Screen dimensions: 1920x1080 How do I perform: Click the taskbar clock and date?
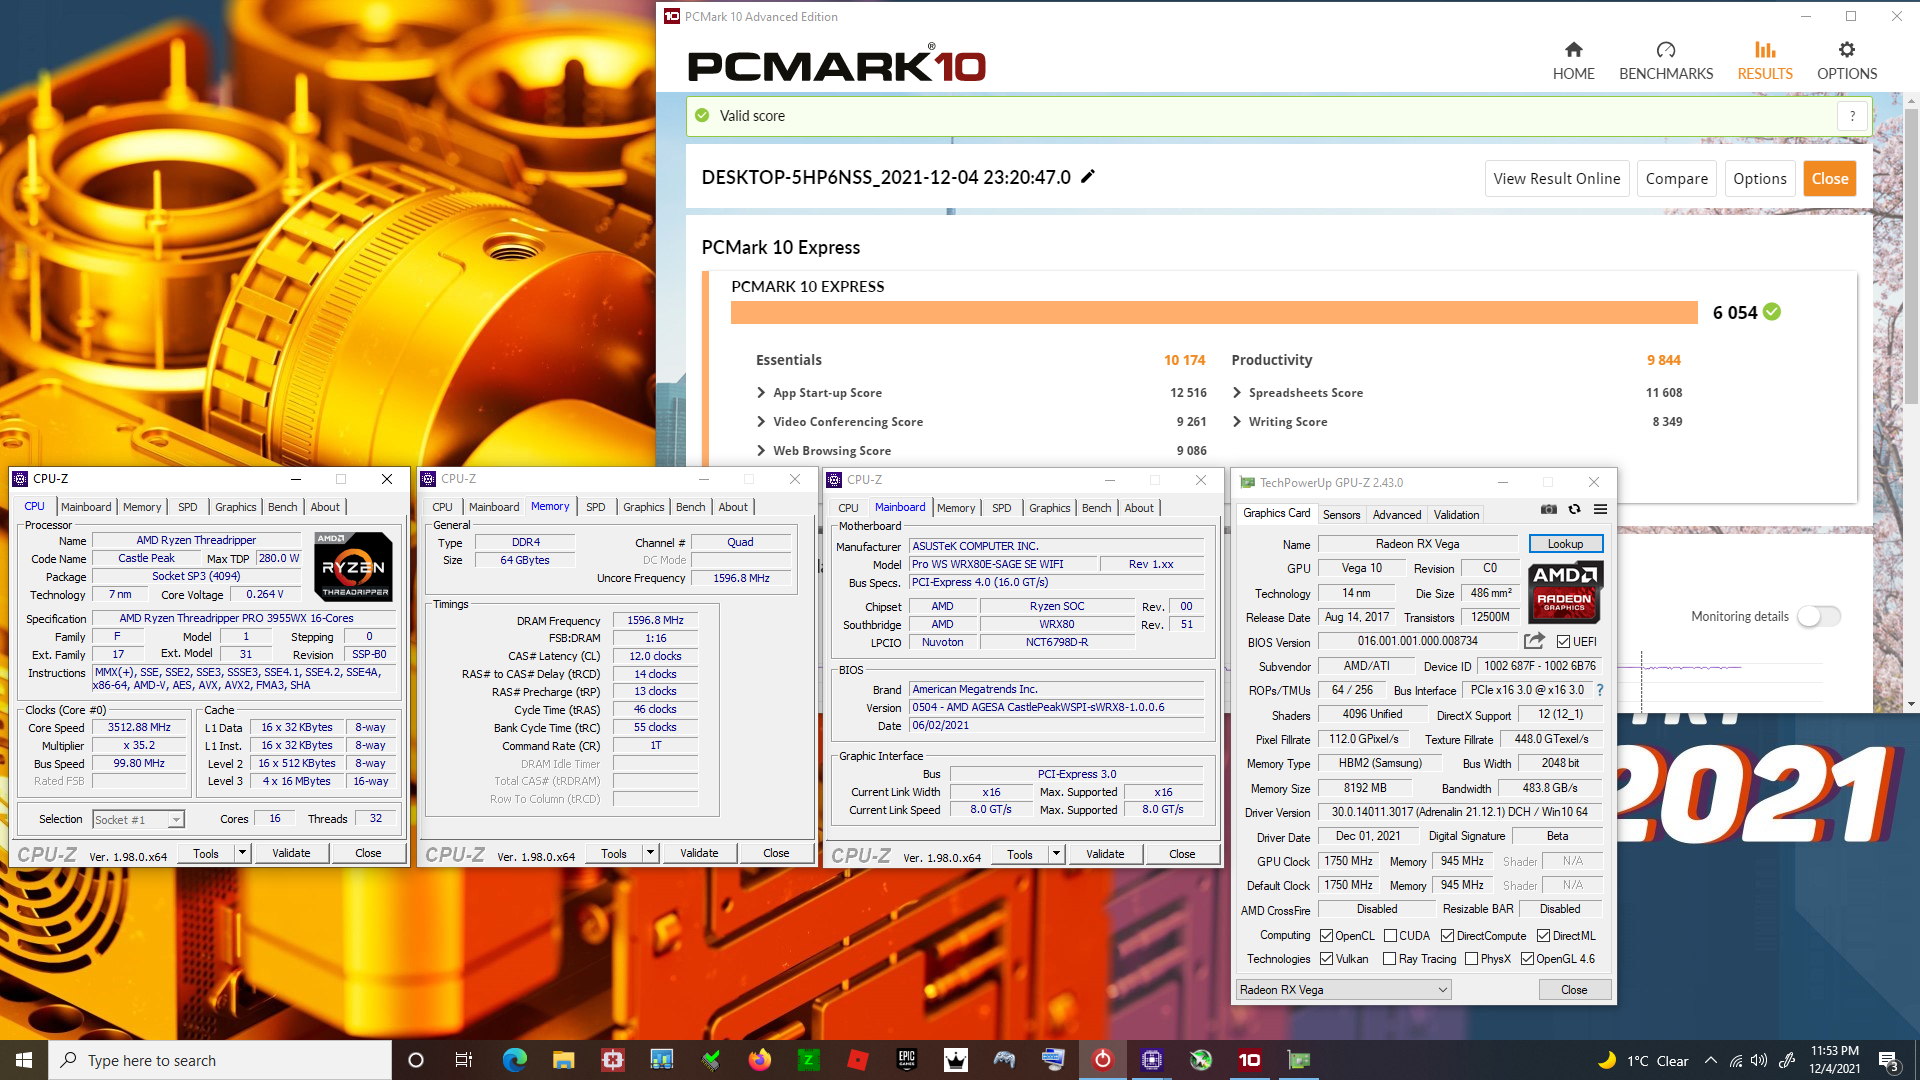[x=1834, y=1060]
